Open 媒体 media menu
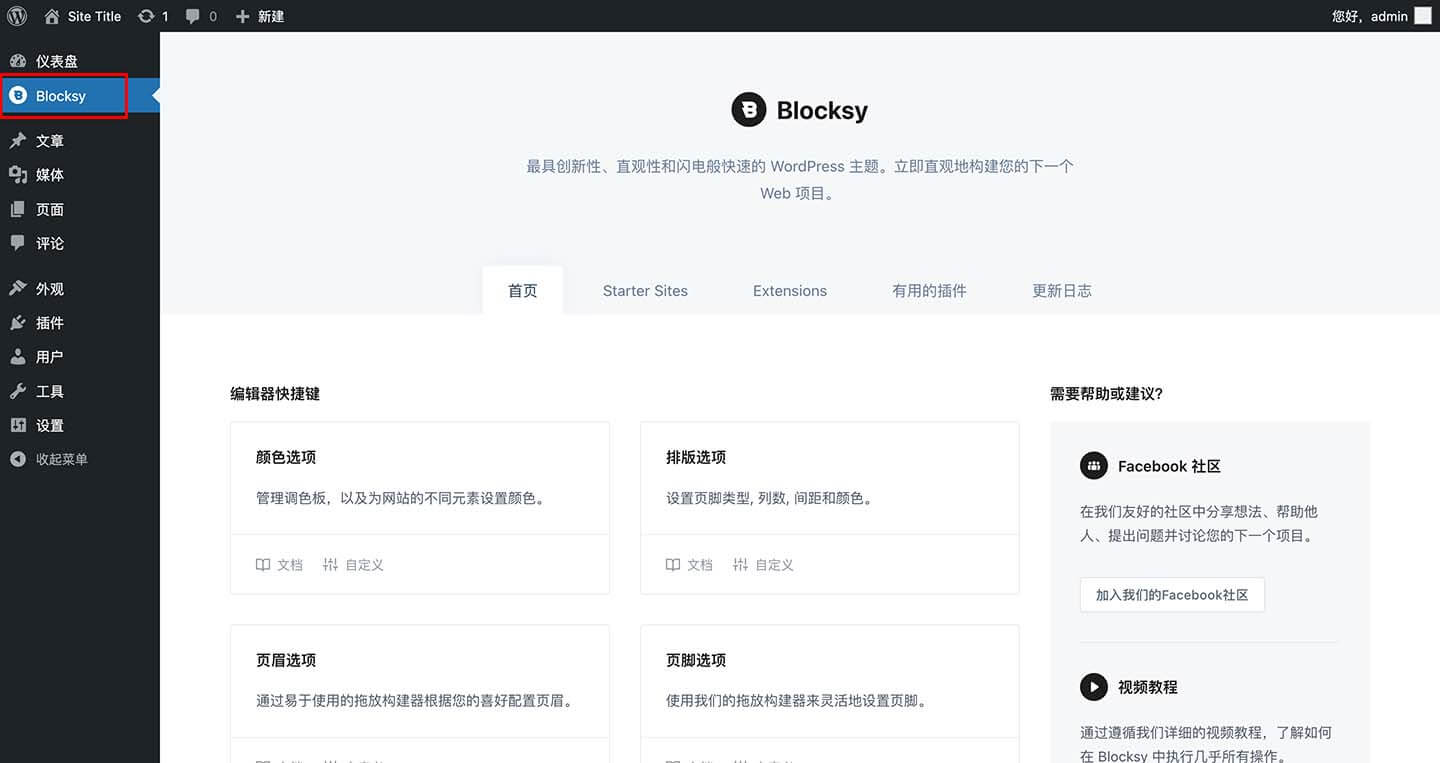The image size is (1440, 763). (80, 175)
